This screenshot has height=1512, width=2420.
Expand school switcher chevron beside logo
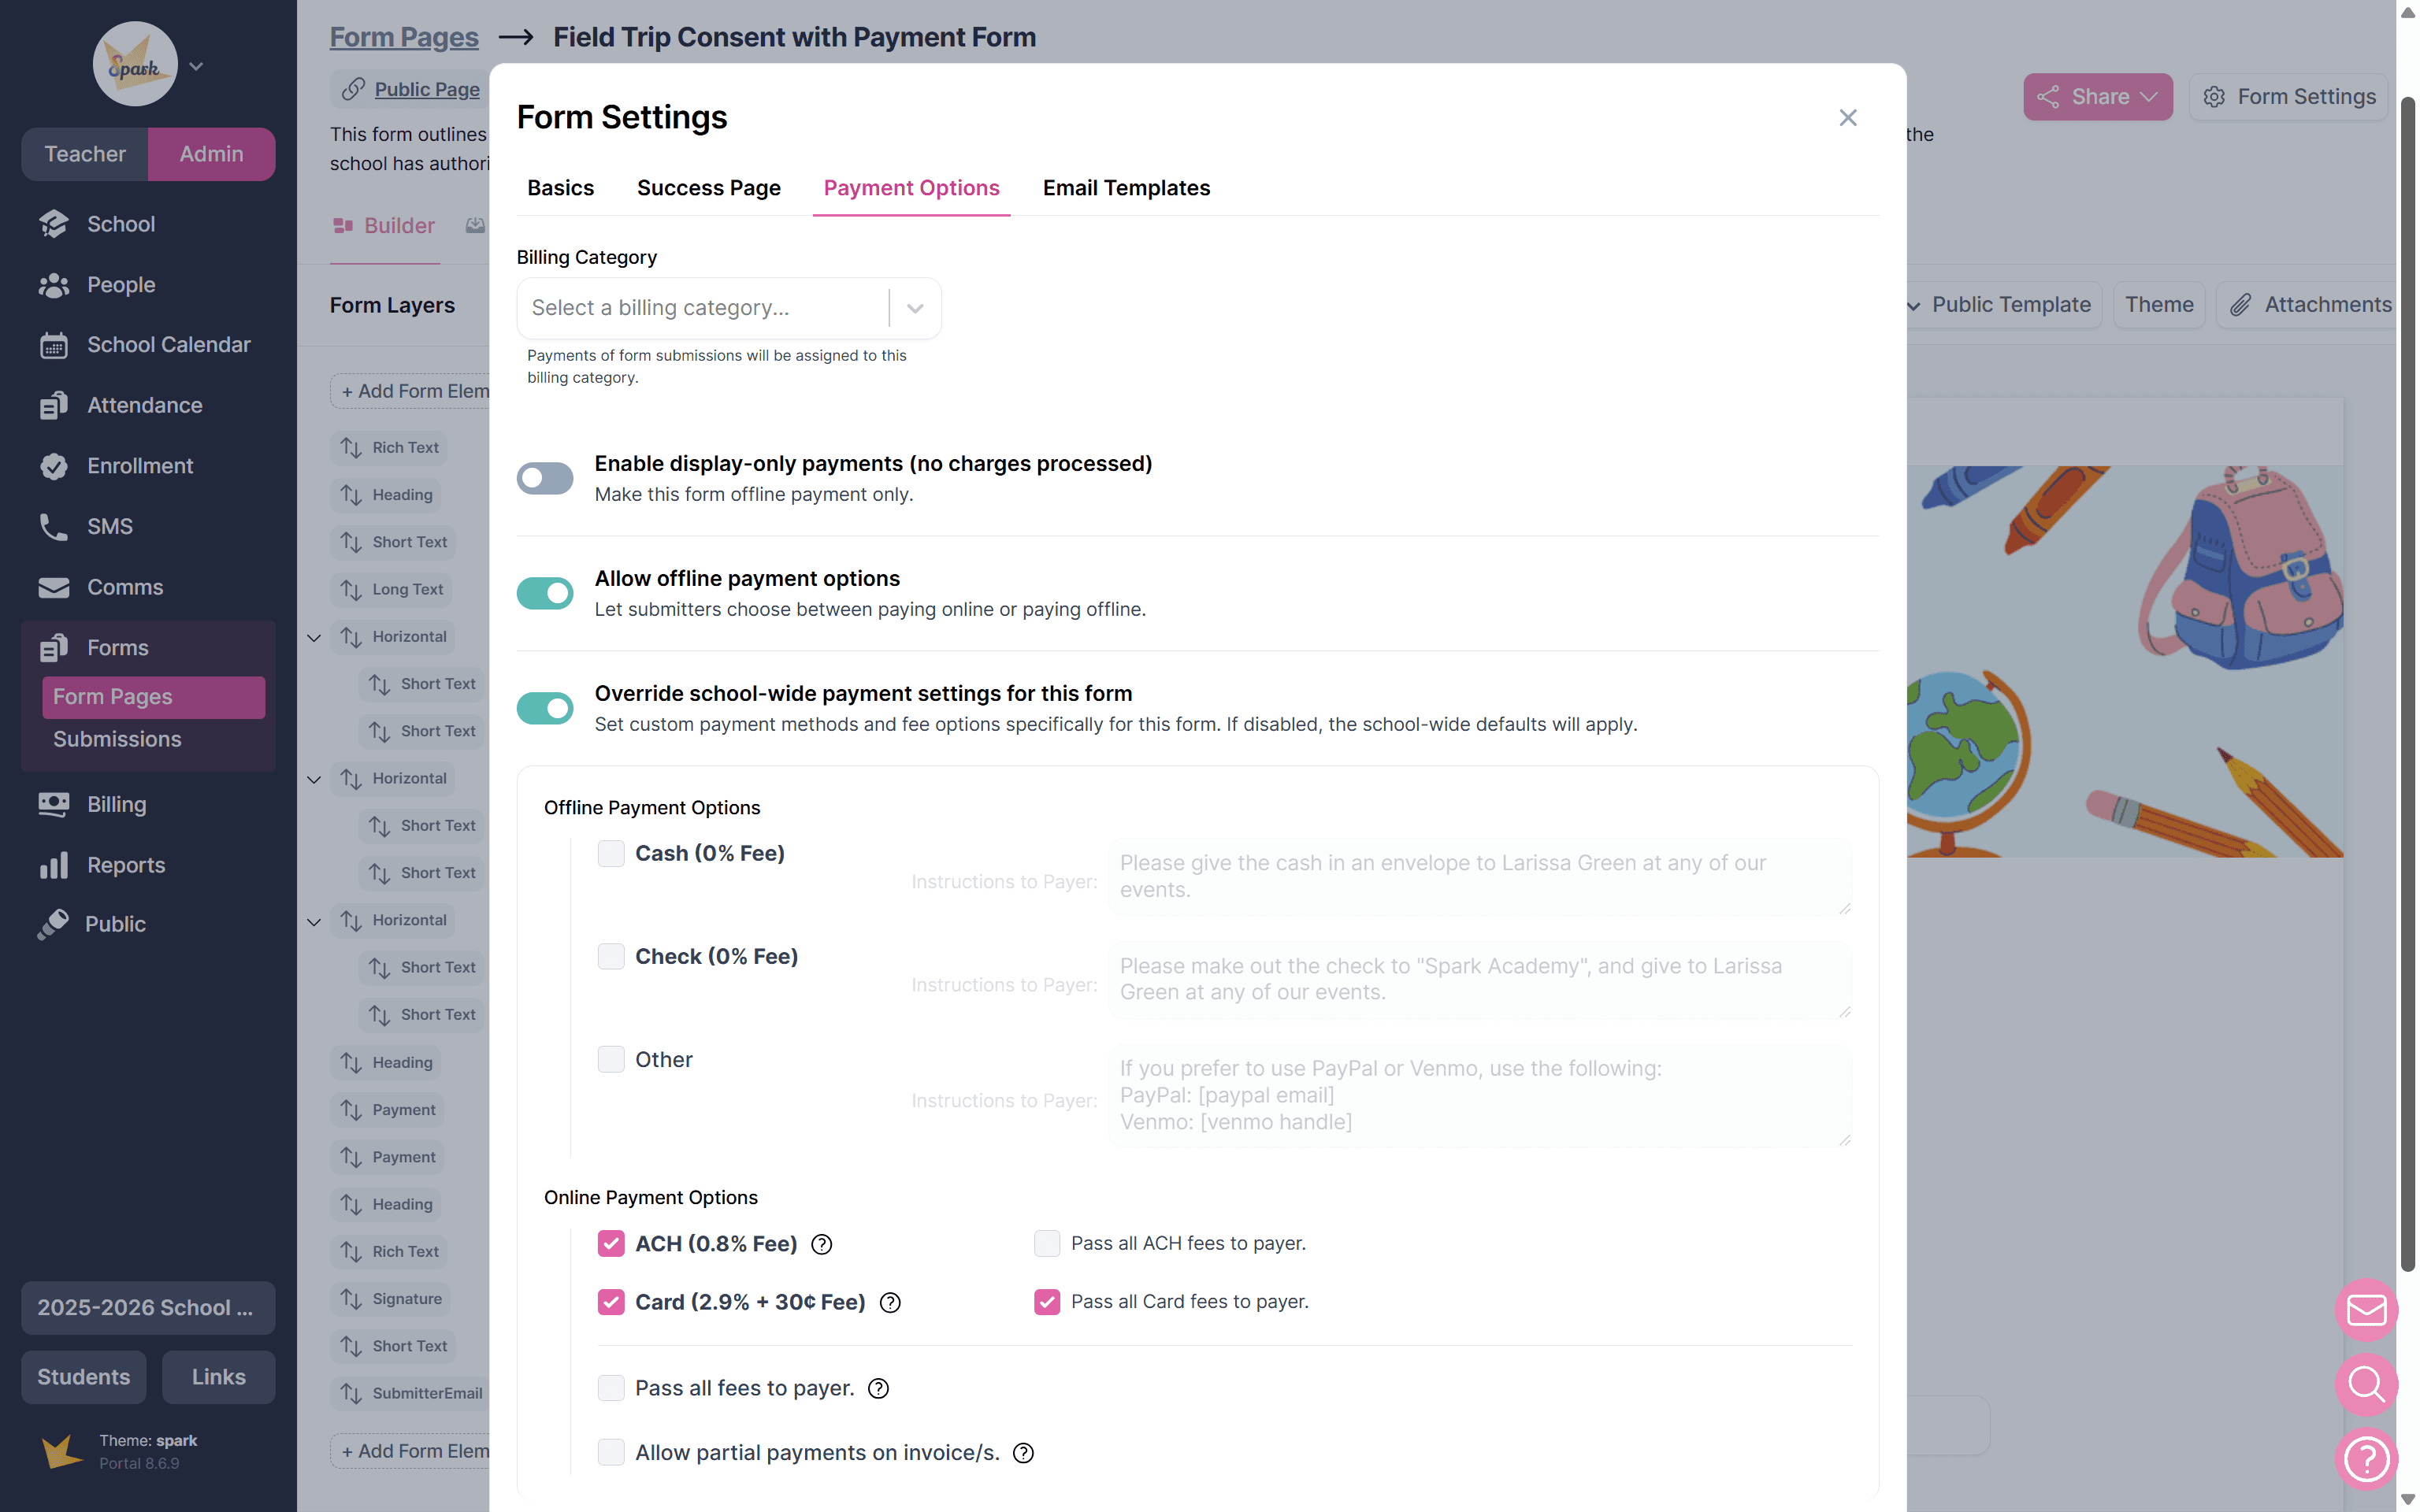[197, 67]
